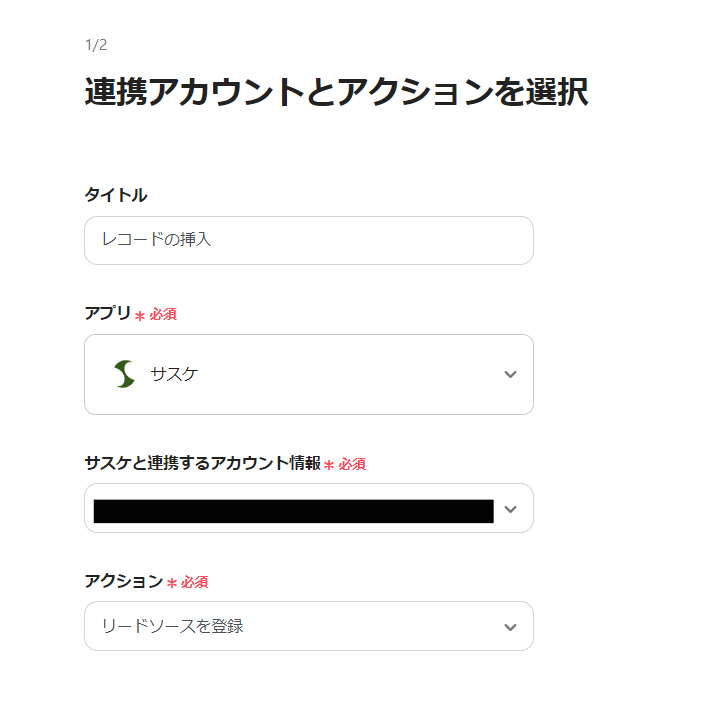Click the blacked-out account selection field

pos(293,511)
